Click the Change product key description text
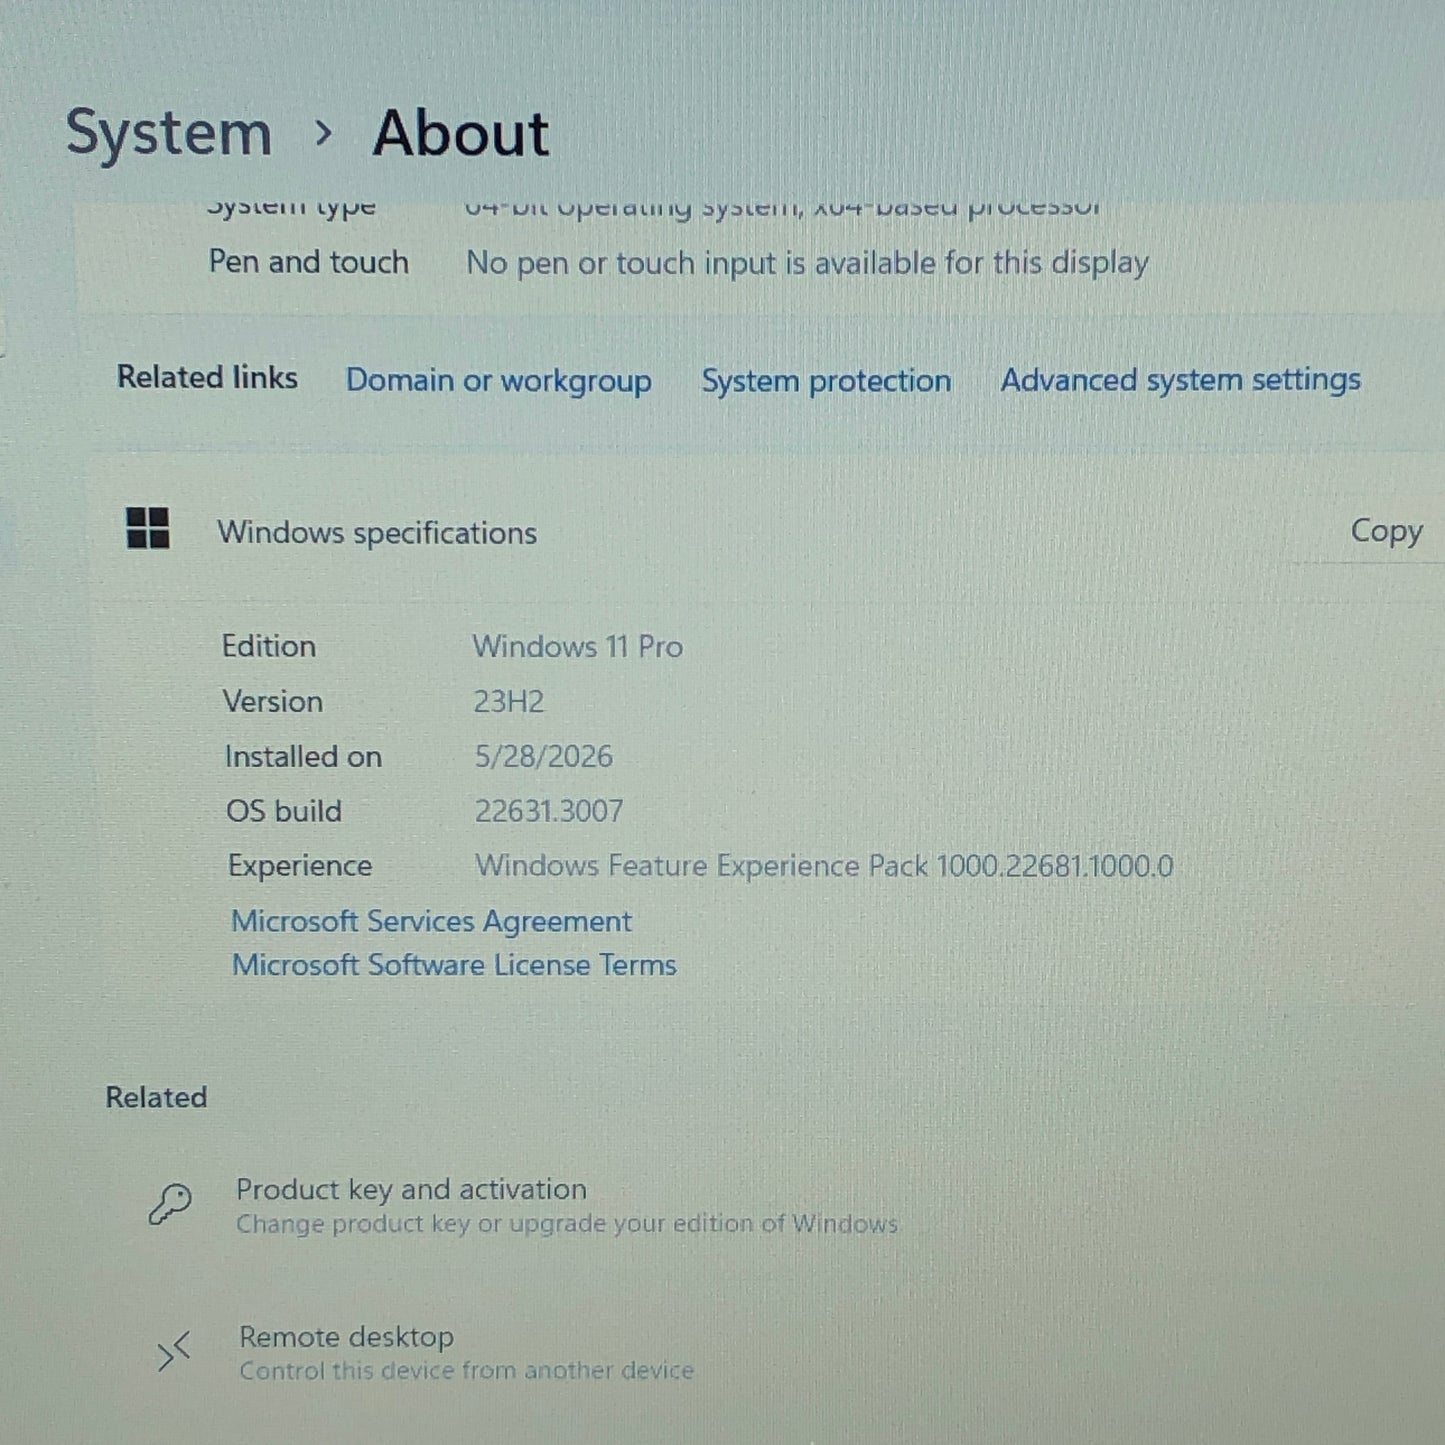This screenshot has width=1445, height=1445. point(567,1224)
